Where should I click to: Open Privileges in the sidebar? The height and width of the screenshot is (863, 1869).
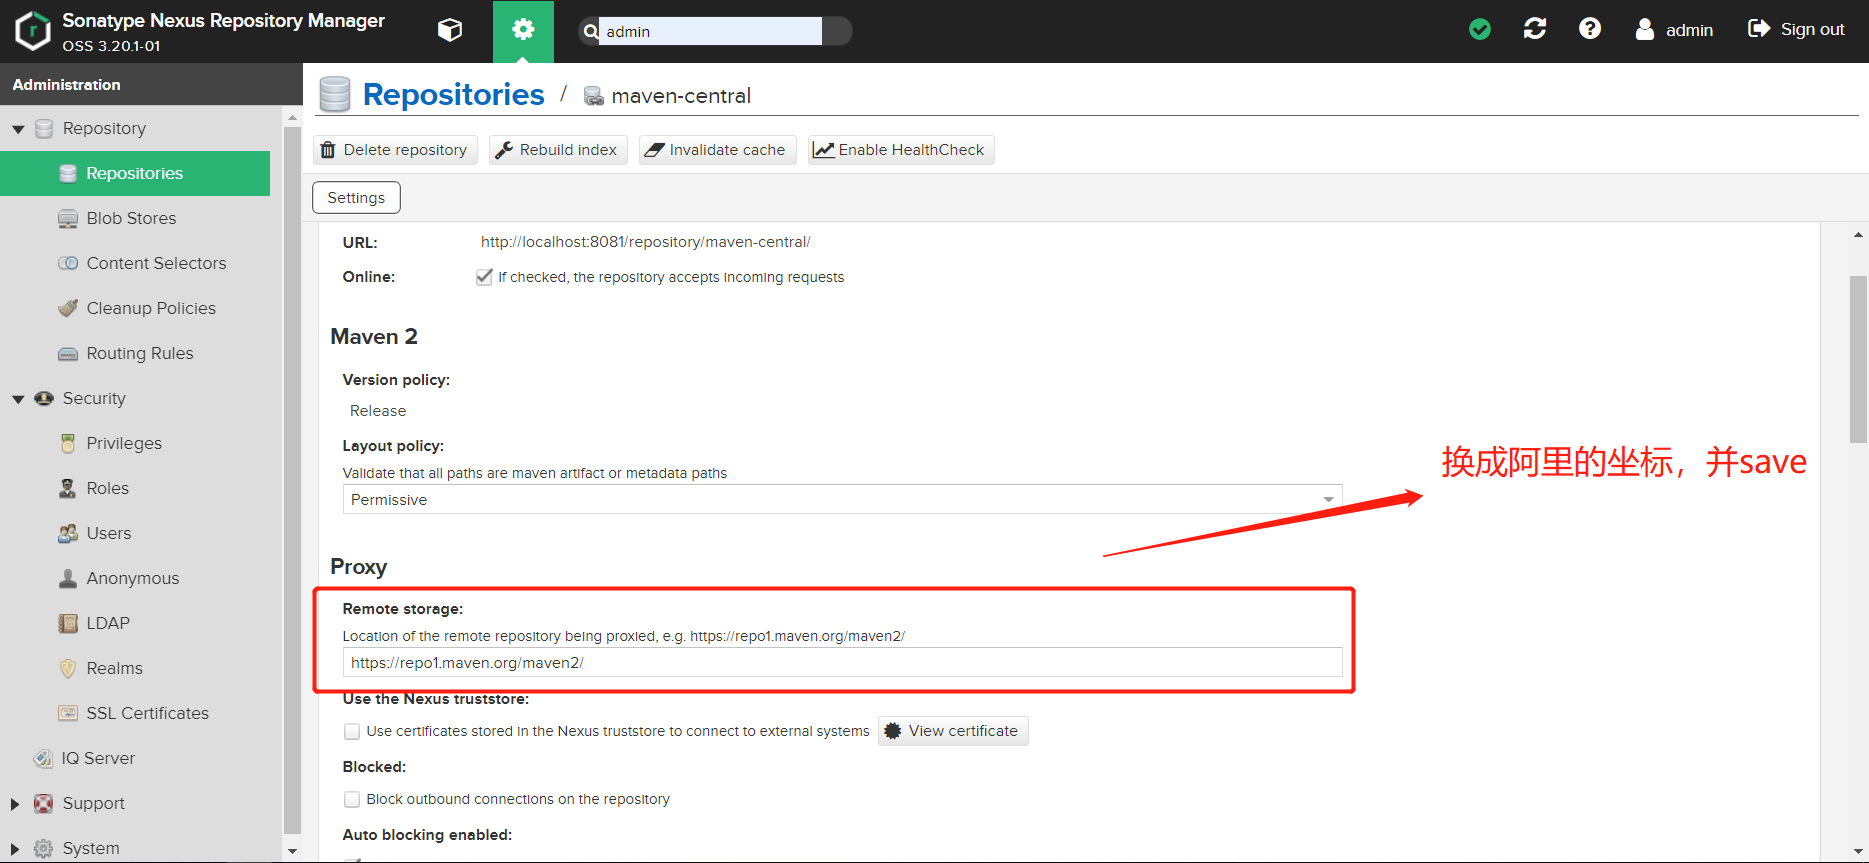124,443
